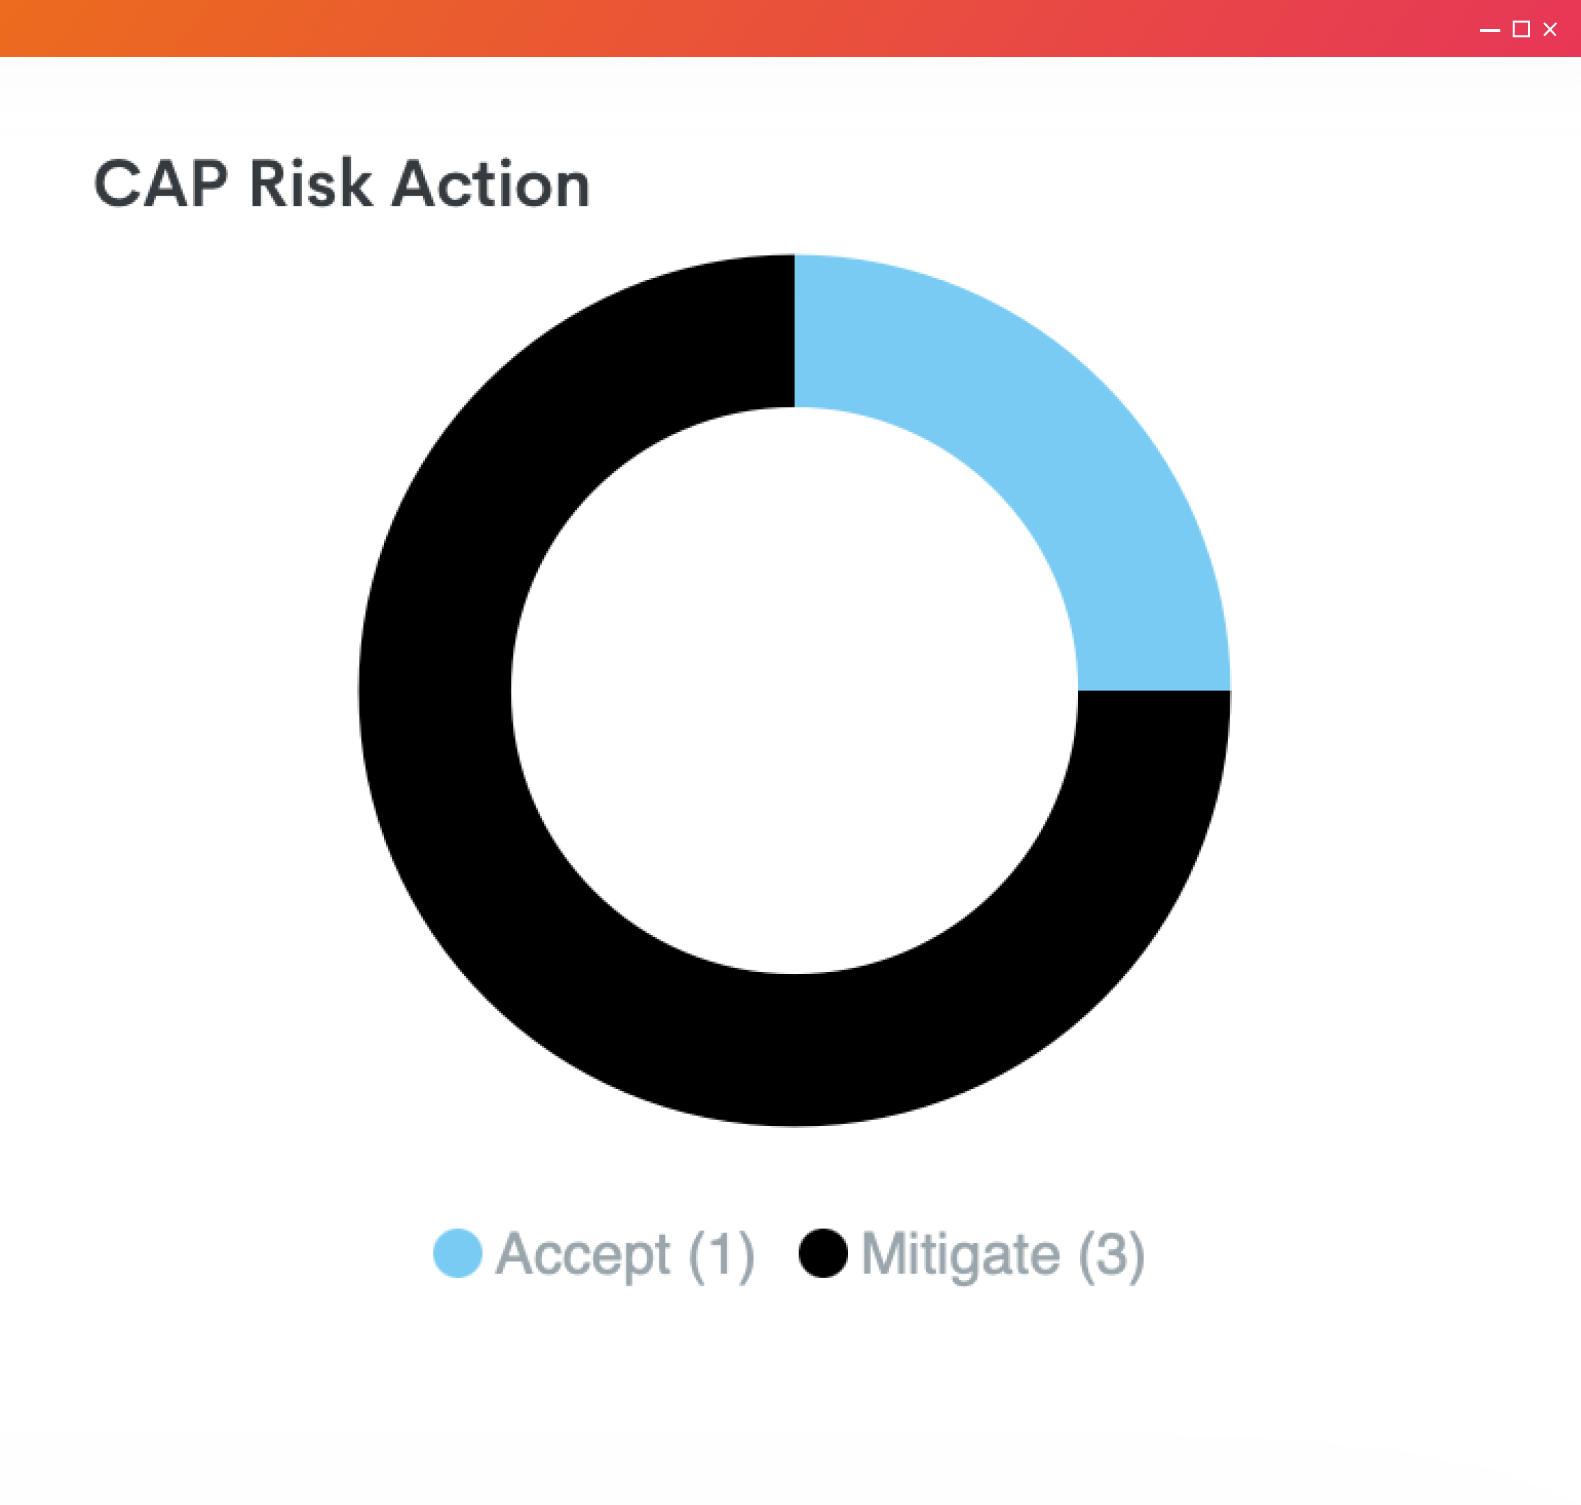Click the (3) count beside Mitigate
This screenshot has width=1581, height=1505.
click(x=1111, y=1255)
